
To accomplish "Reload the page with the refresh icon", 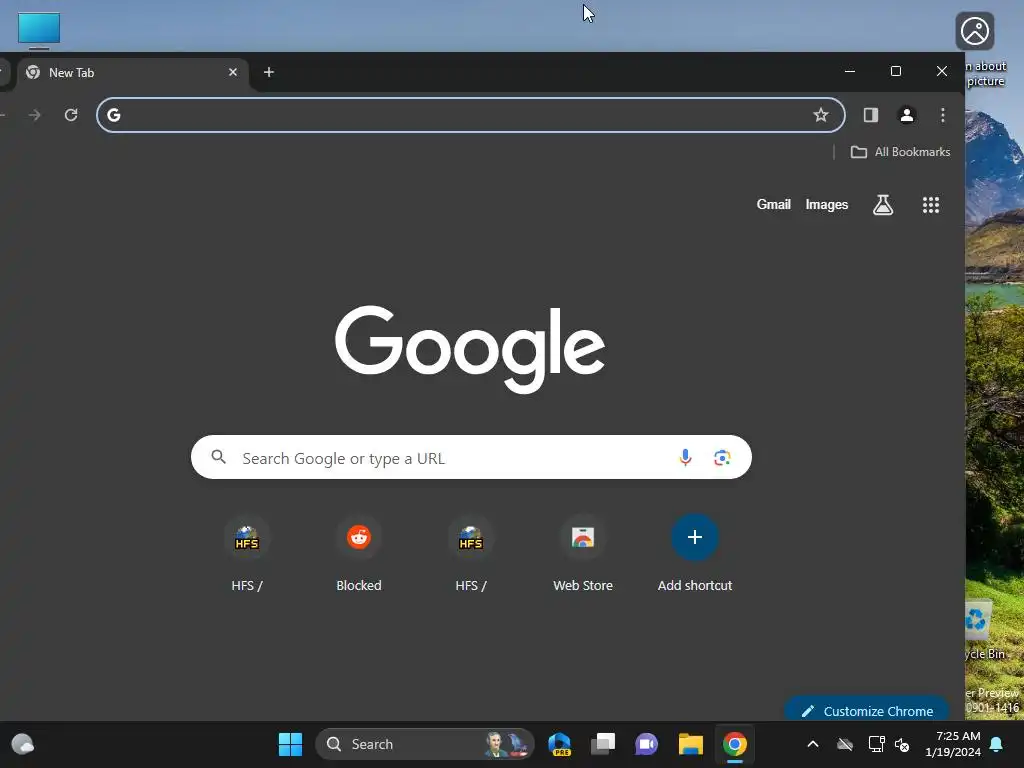I will pos(71,115).
